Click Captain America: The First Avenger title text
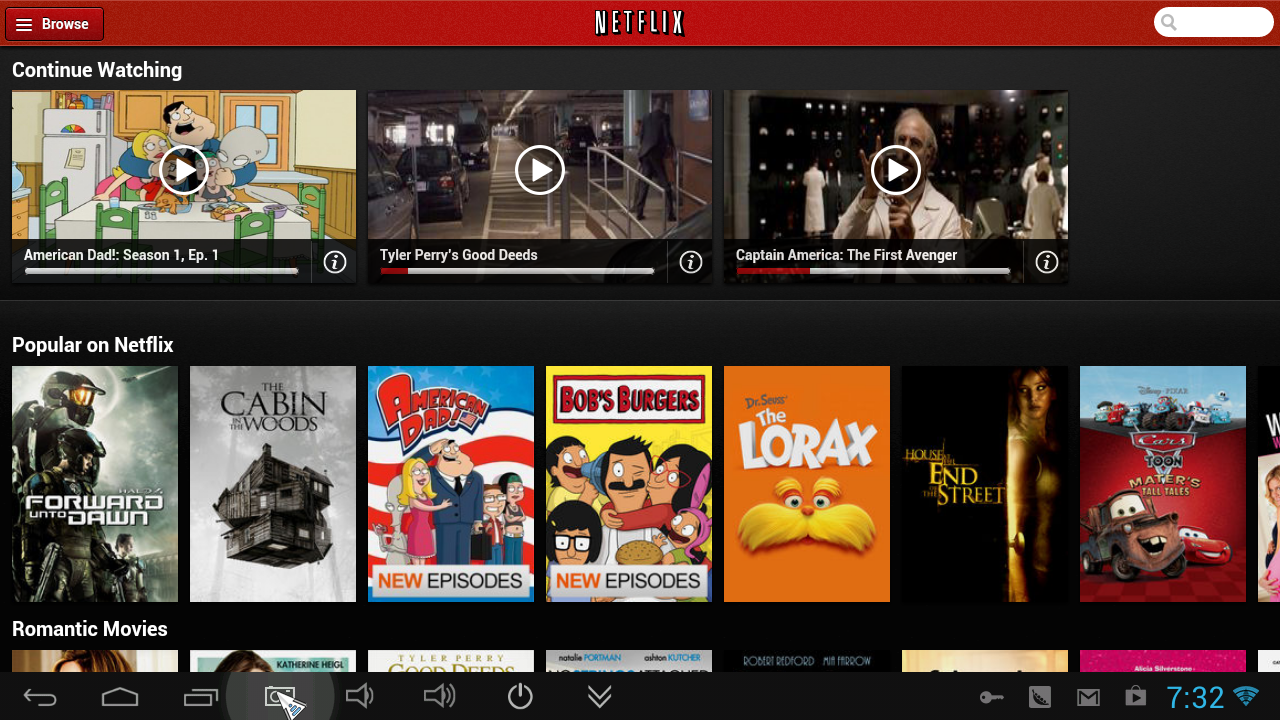Screen dimensions: 1280x720 click(847, 255)
